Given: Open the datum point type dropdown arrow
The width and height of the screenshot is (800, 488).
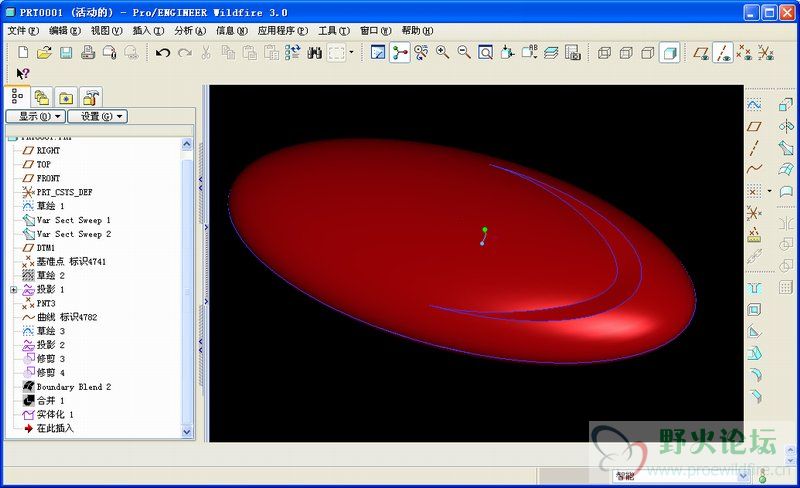Looking at the screenshot, I should [769, 191].
